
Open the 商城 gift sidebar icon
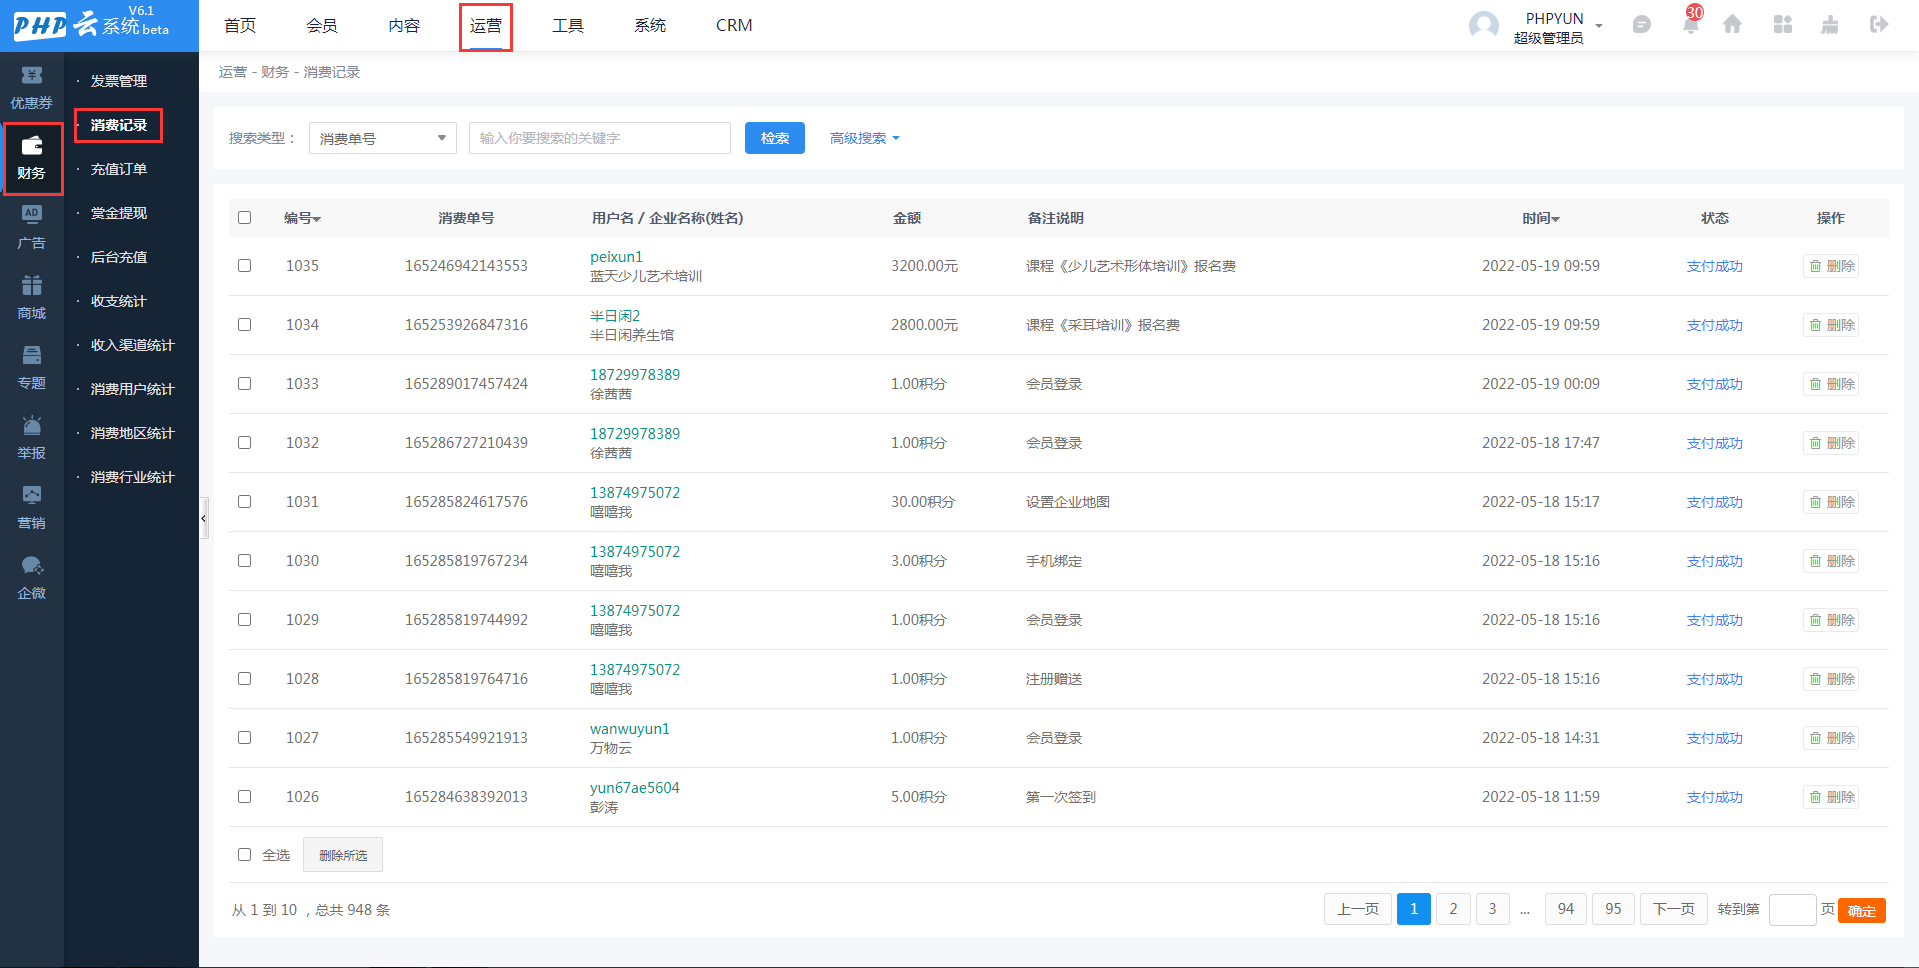coord(31,297)
